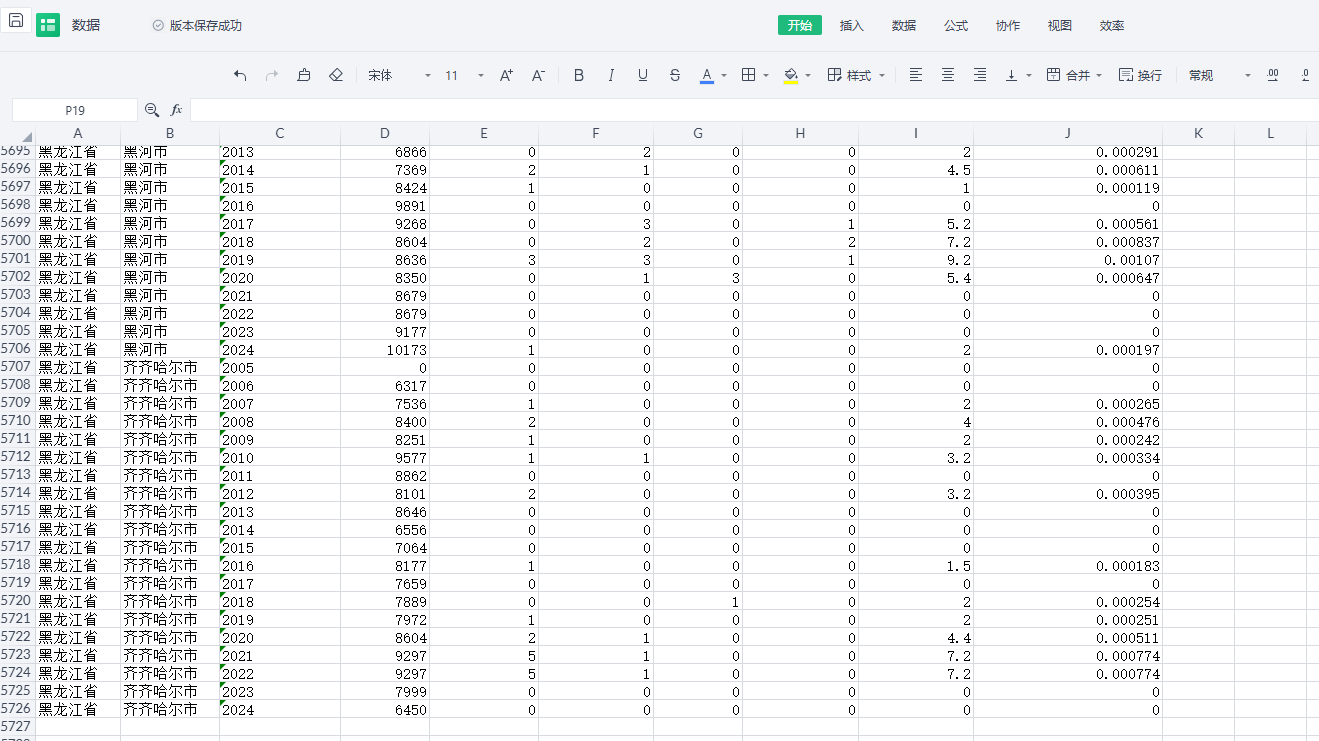Expand the vertical alignment dropdown arrow

click(x=1030, y=75)
